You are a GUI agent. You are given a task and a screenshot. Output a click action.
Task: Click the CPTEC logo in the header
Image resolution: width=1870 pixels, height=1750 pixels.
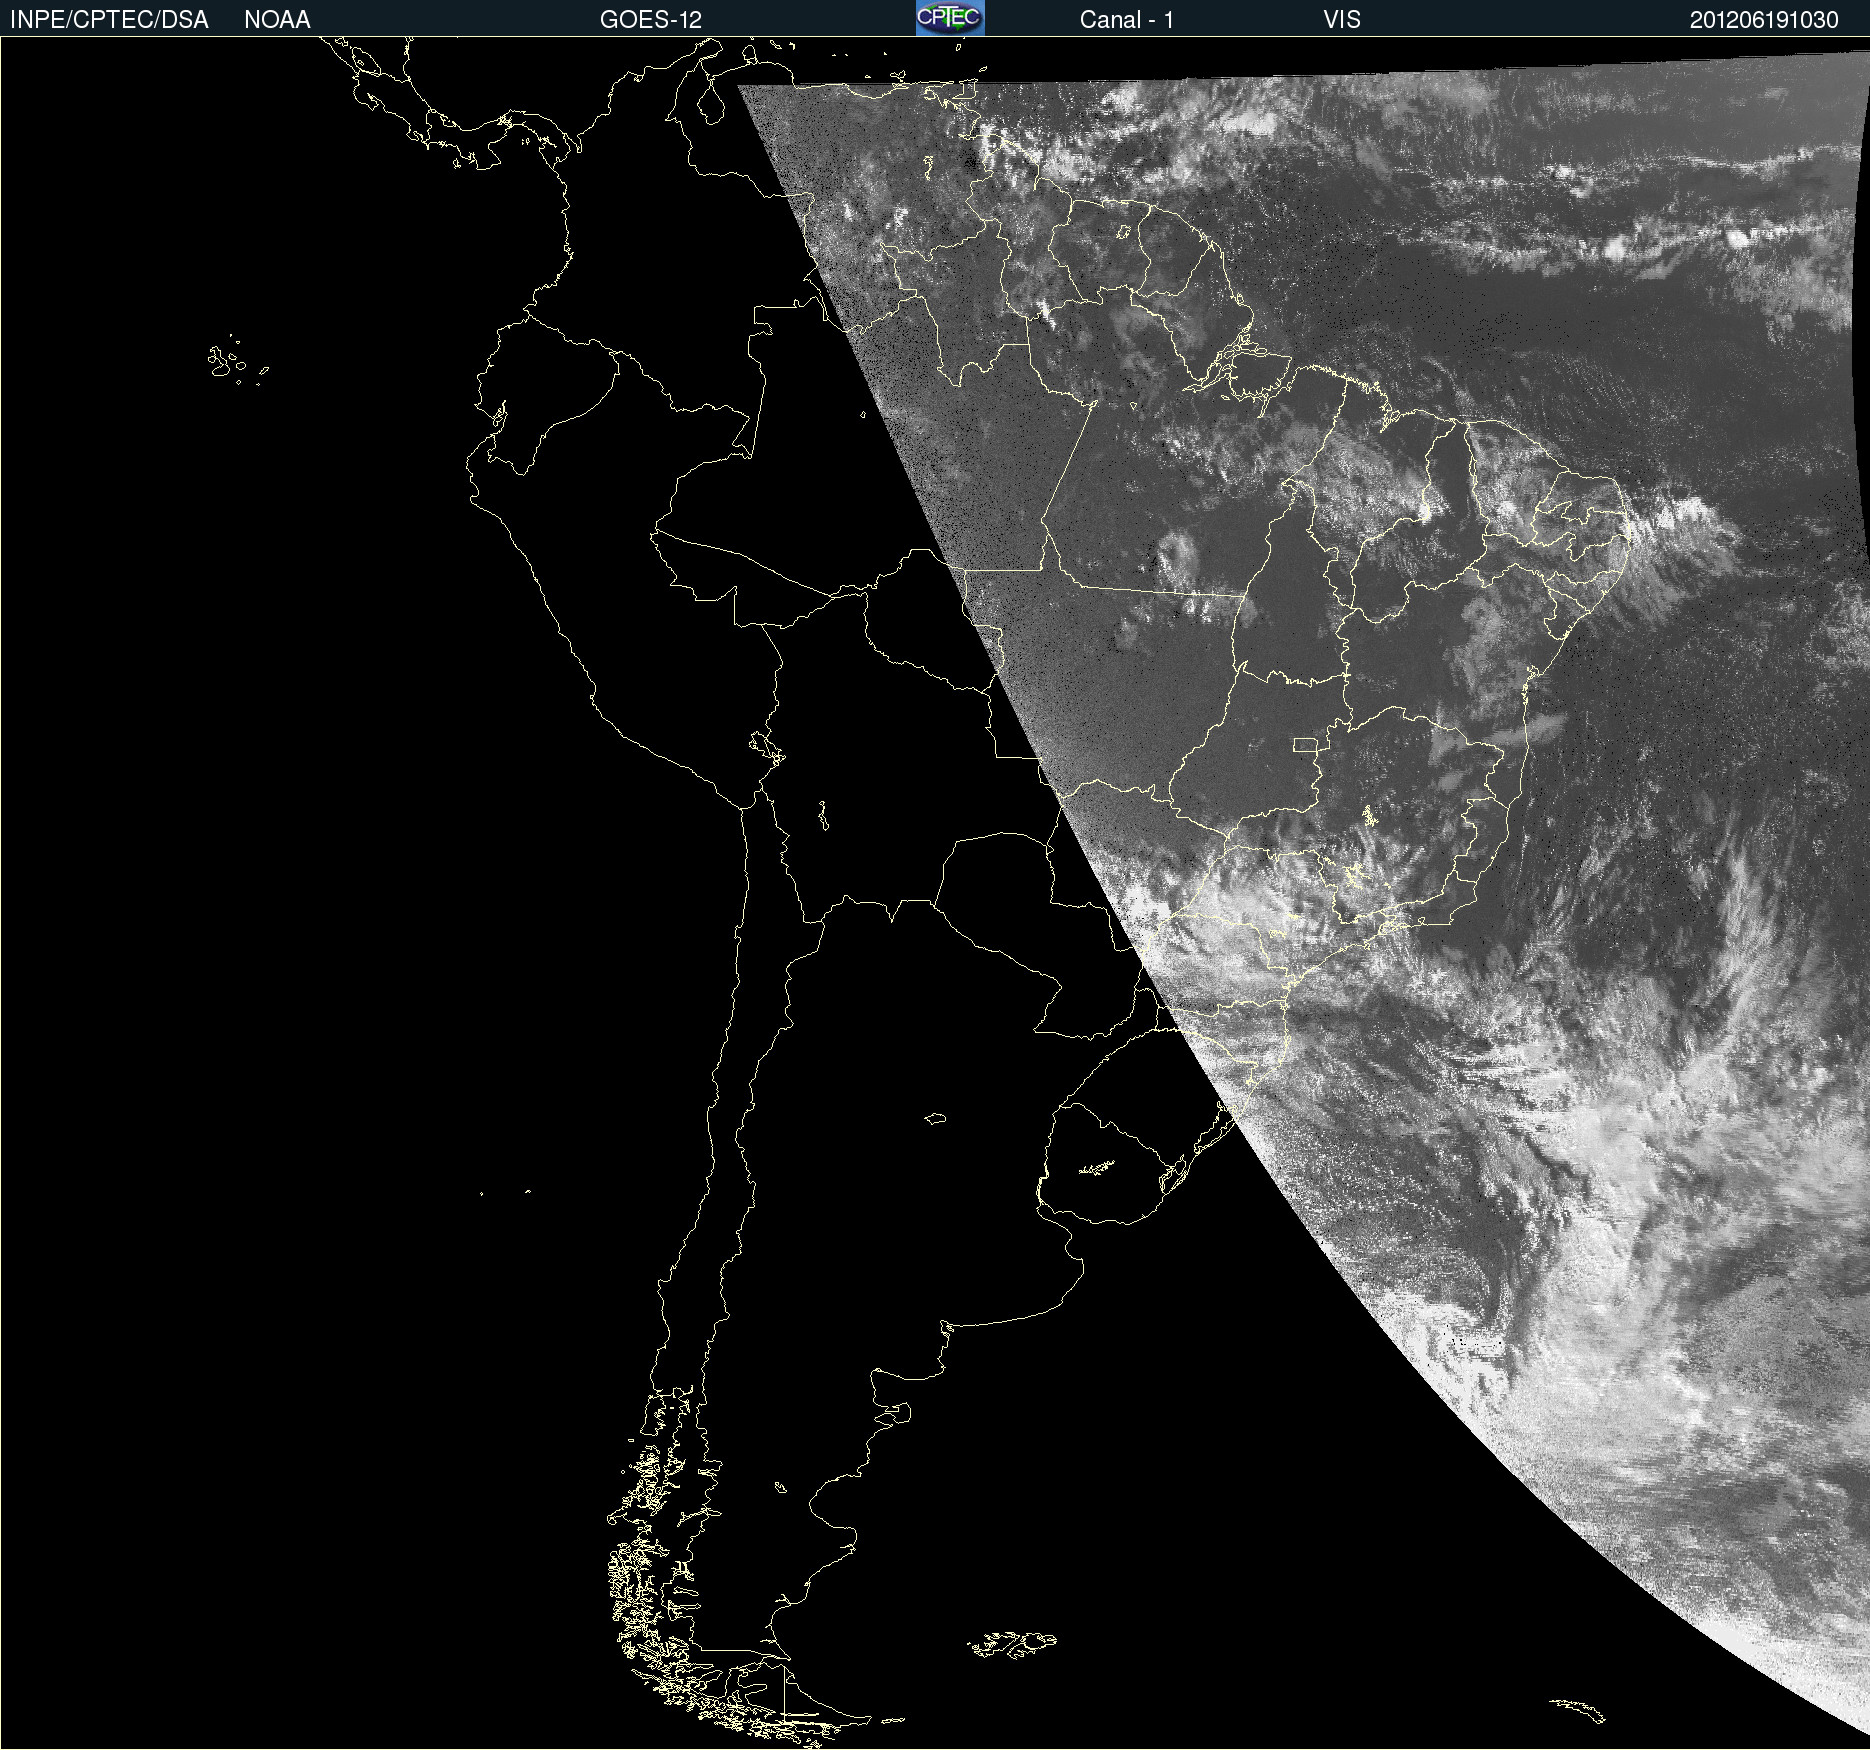950,18
